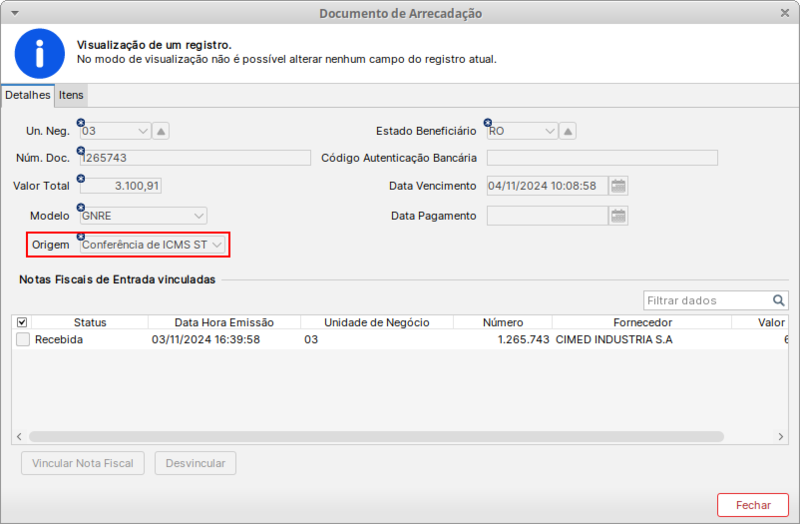The height and width of the screenshot is (524, 800).
Task: Expand the Un. Neg. dropdown
Action: point(141,131)
